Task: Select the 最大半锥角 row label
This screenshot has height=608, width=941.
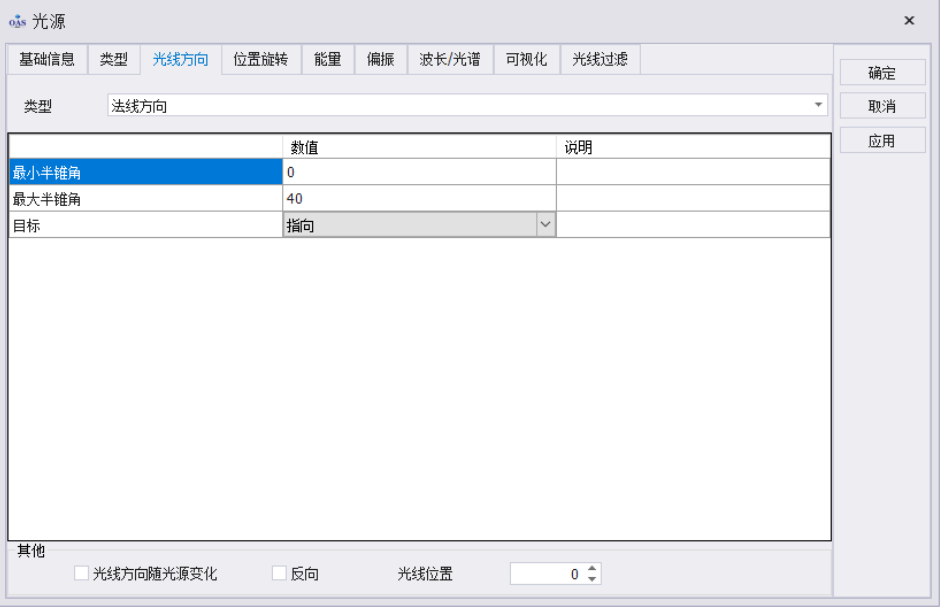Action: 146,199
